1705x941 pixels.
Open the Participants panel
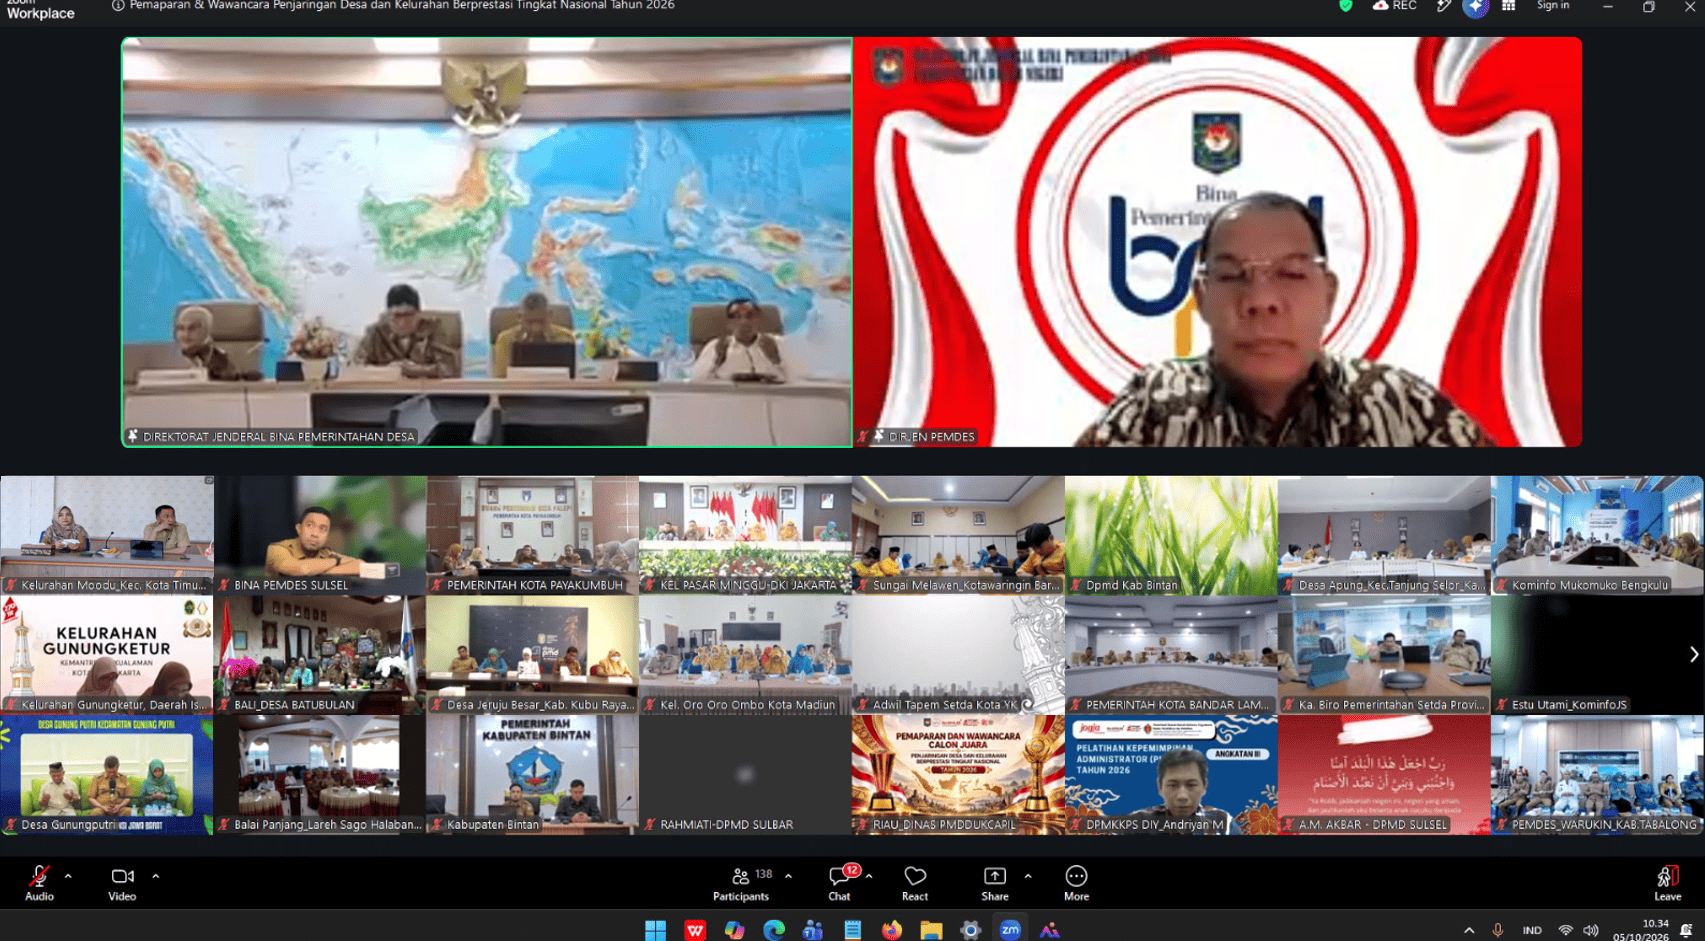click(x=741, y=883)
